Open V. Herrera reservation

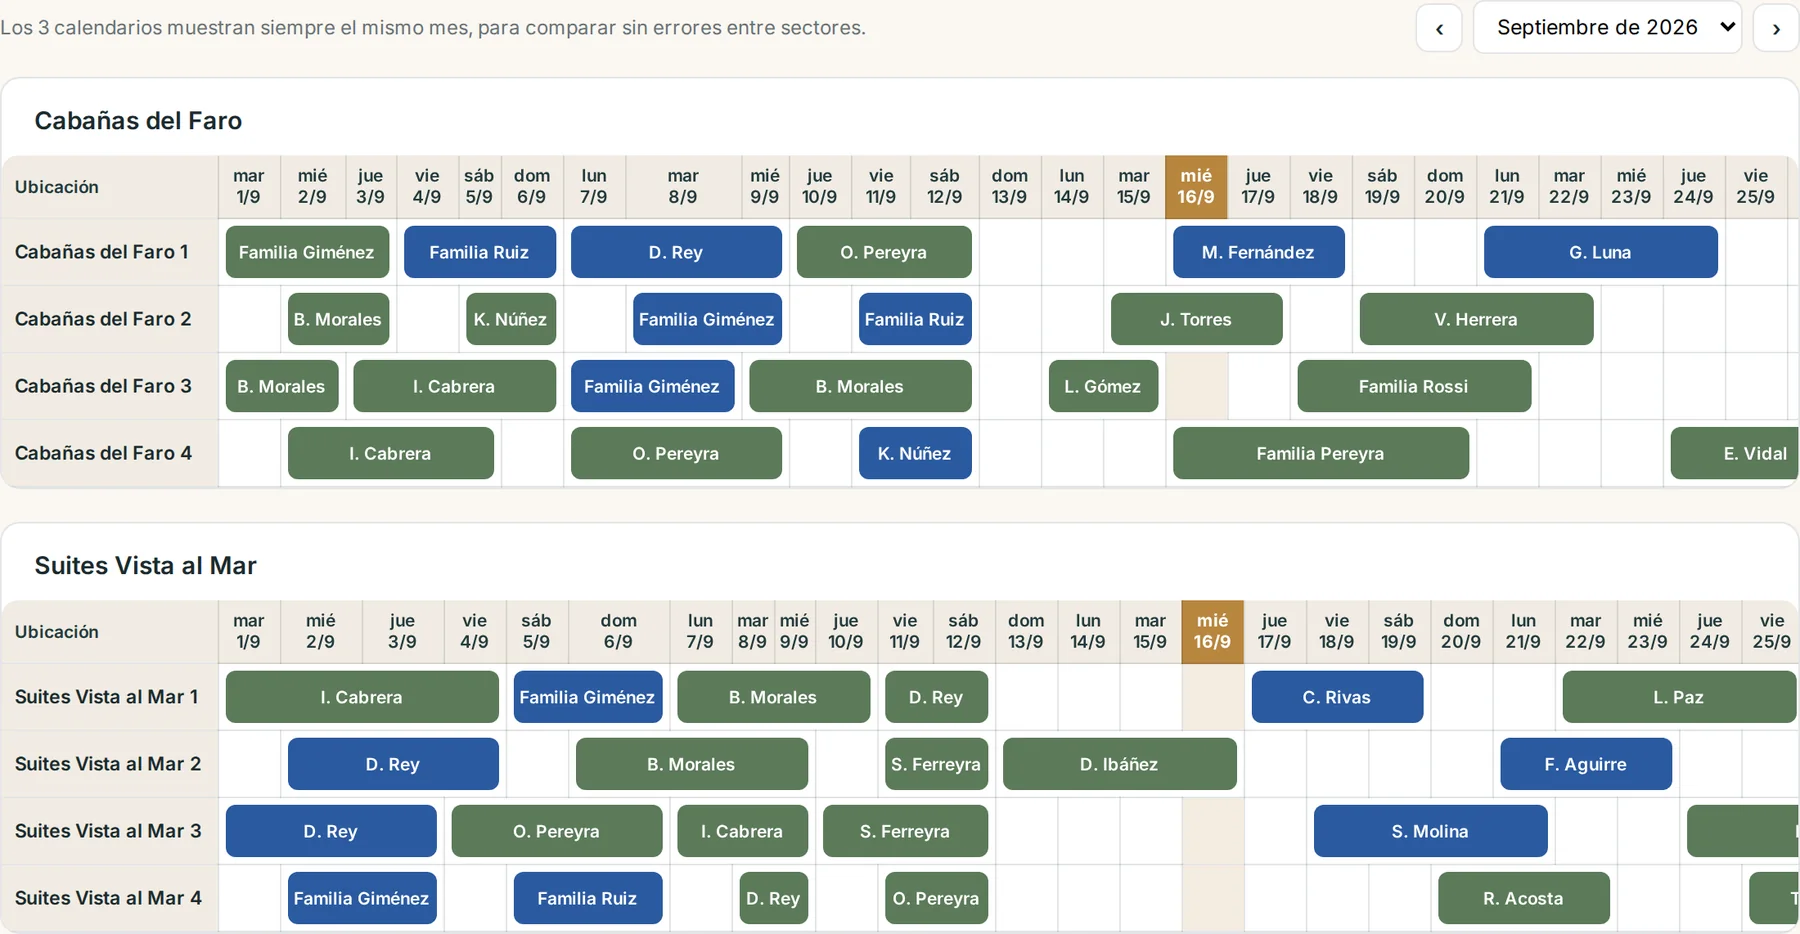point(1476,319)
